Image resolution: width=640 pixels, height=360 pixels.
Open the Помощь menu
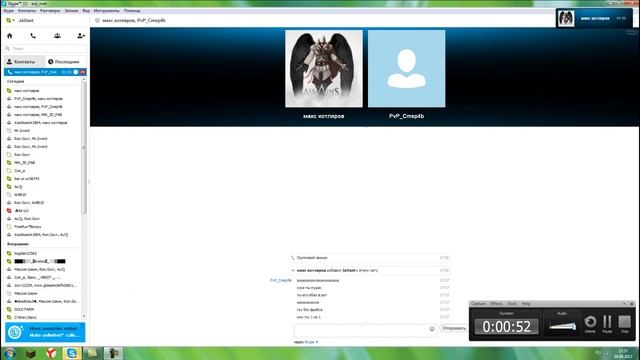click(132, 11)
